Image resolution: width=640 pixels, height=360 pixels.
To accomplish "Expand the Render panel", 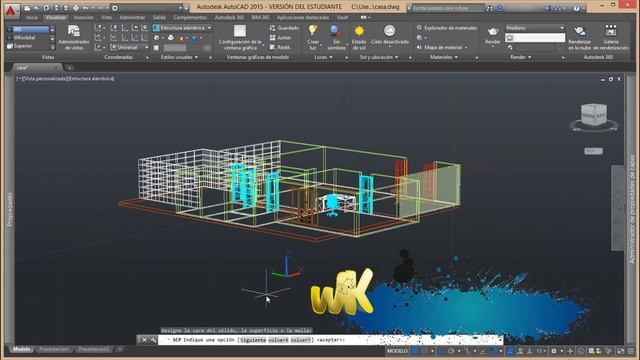I will (x=520, y=57).
